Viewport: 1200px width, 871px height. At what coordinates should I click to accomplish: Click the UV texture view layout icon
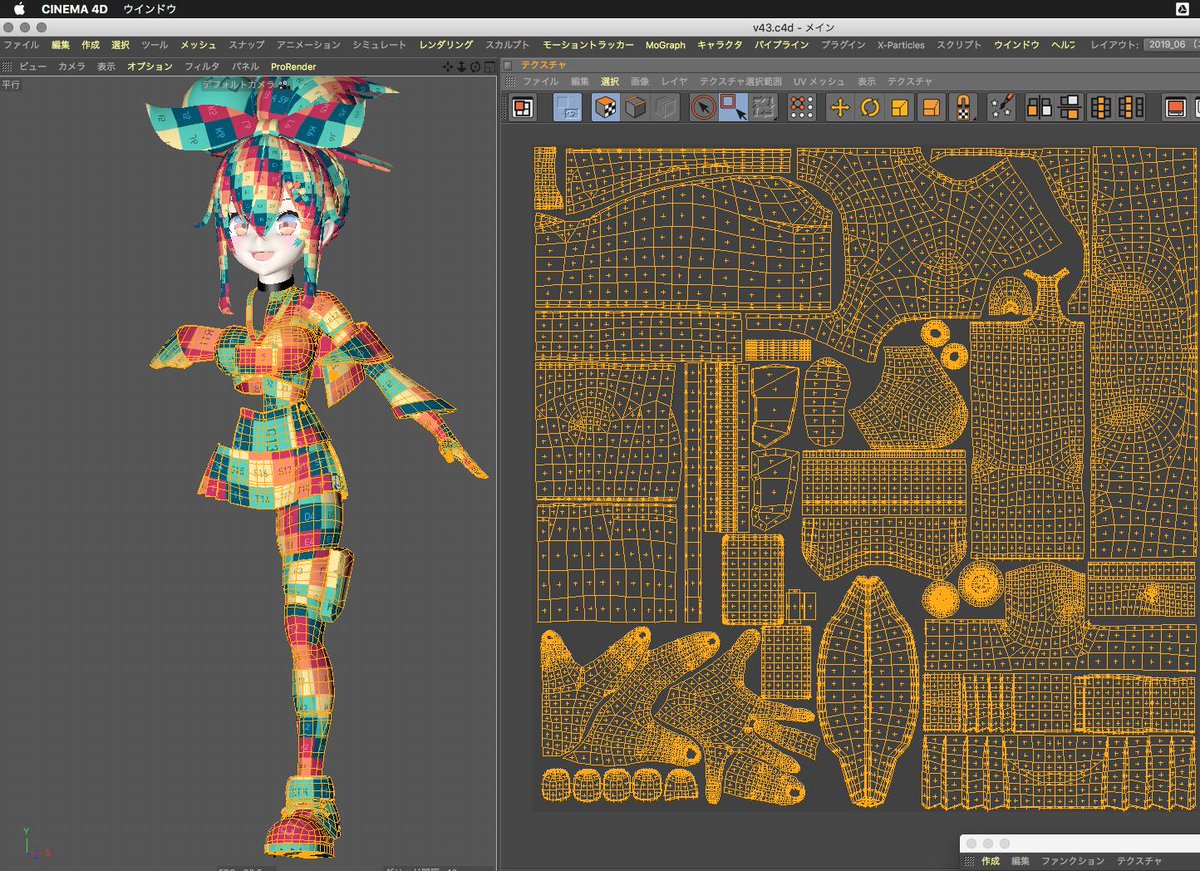pyautogui.click(x=522, y=107)
